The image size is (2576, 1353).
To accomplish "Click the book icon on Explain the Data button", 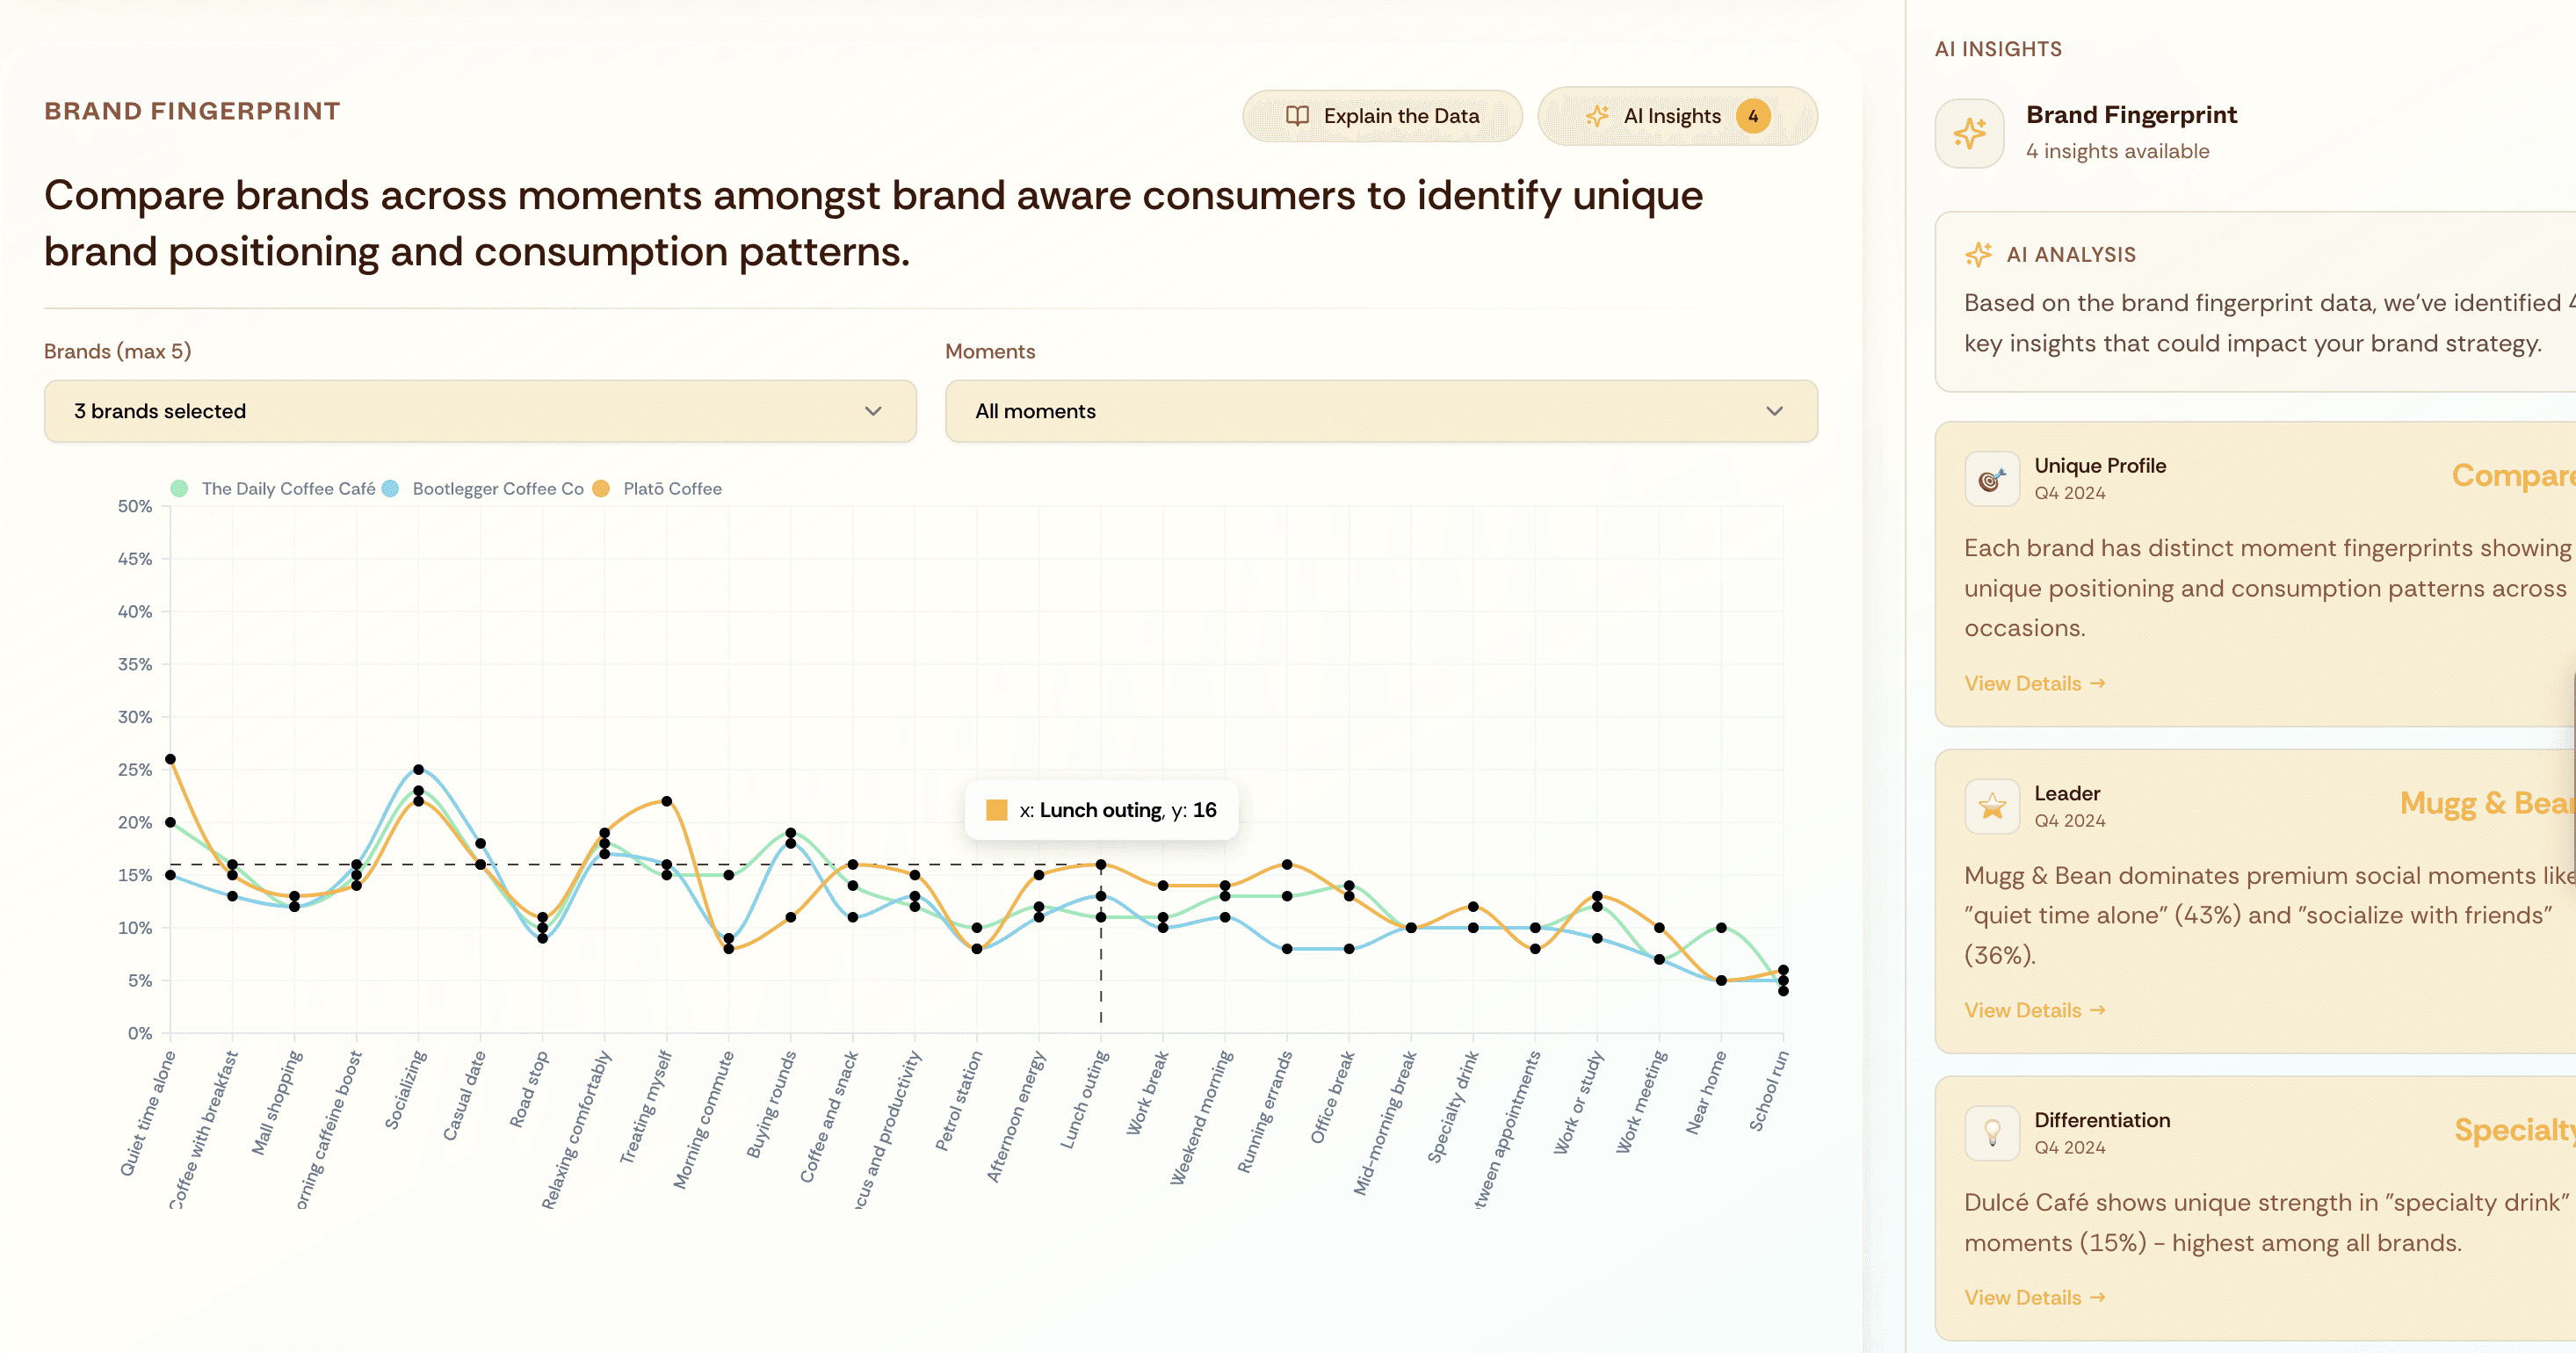I will point(1296,116).
